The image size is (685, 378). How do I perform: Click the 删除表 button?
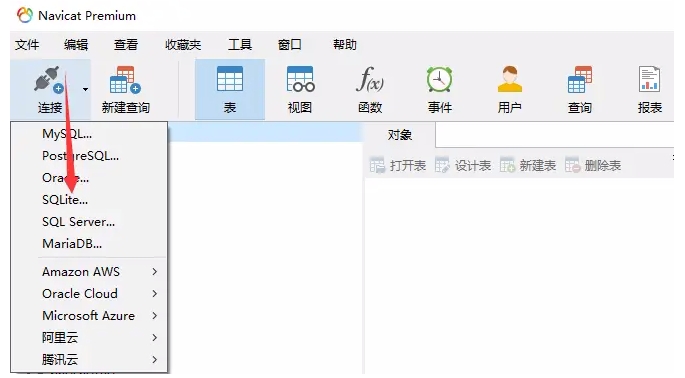pyautogui.click(x=593, y=166)
